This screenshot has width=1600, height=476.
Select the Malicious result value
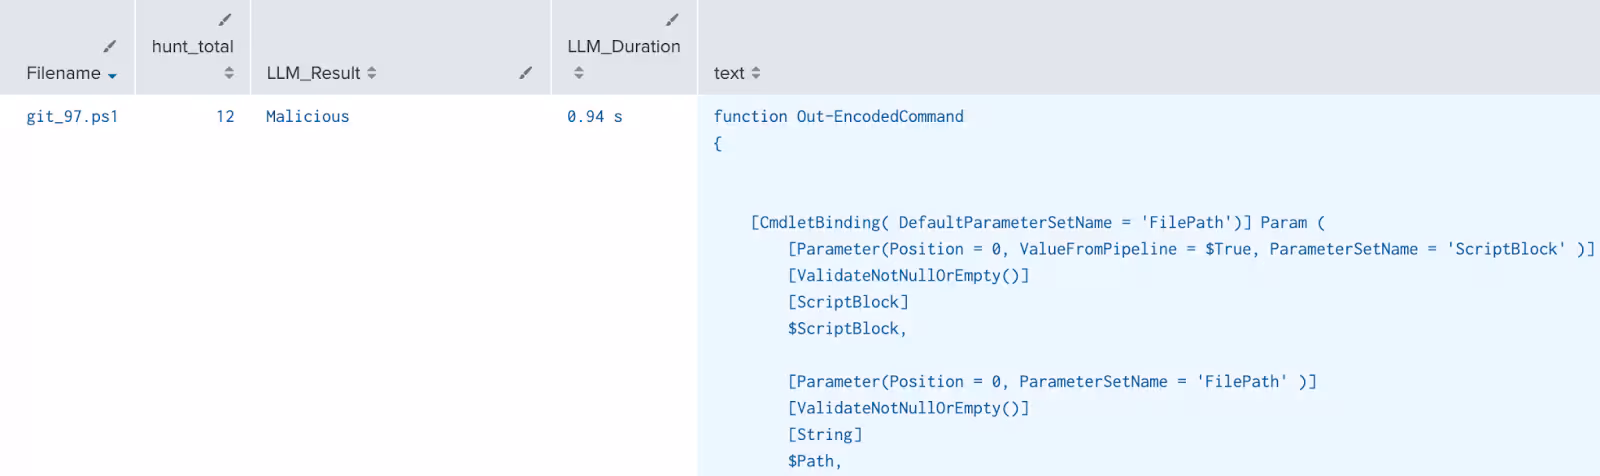307,116
